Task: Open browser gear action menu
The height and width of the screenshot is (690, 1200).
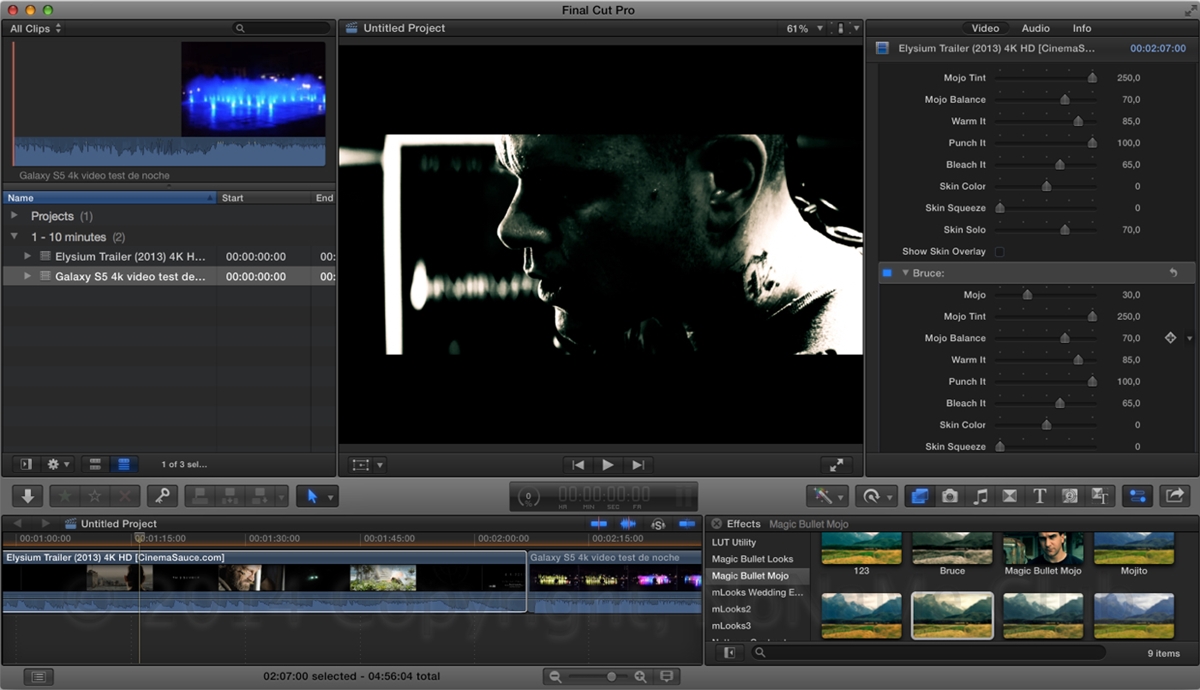Action: pyautogui.click(x=59, y=464)
